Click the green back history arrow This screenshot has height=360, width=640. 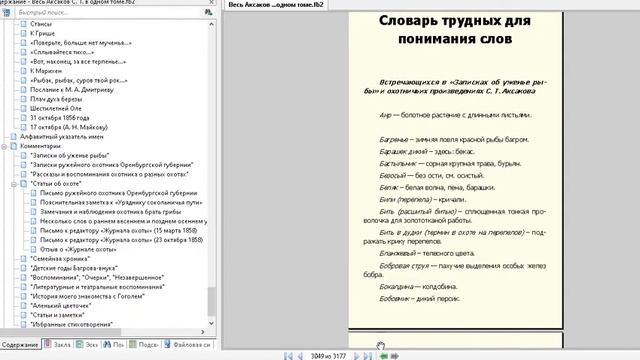coord(383,356)
